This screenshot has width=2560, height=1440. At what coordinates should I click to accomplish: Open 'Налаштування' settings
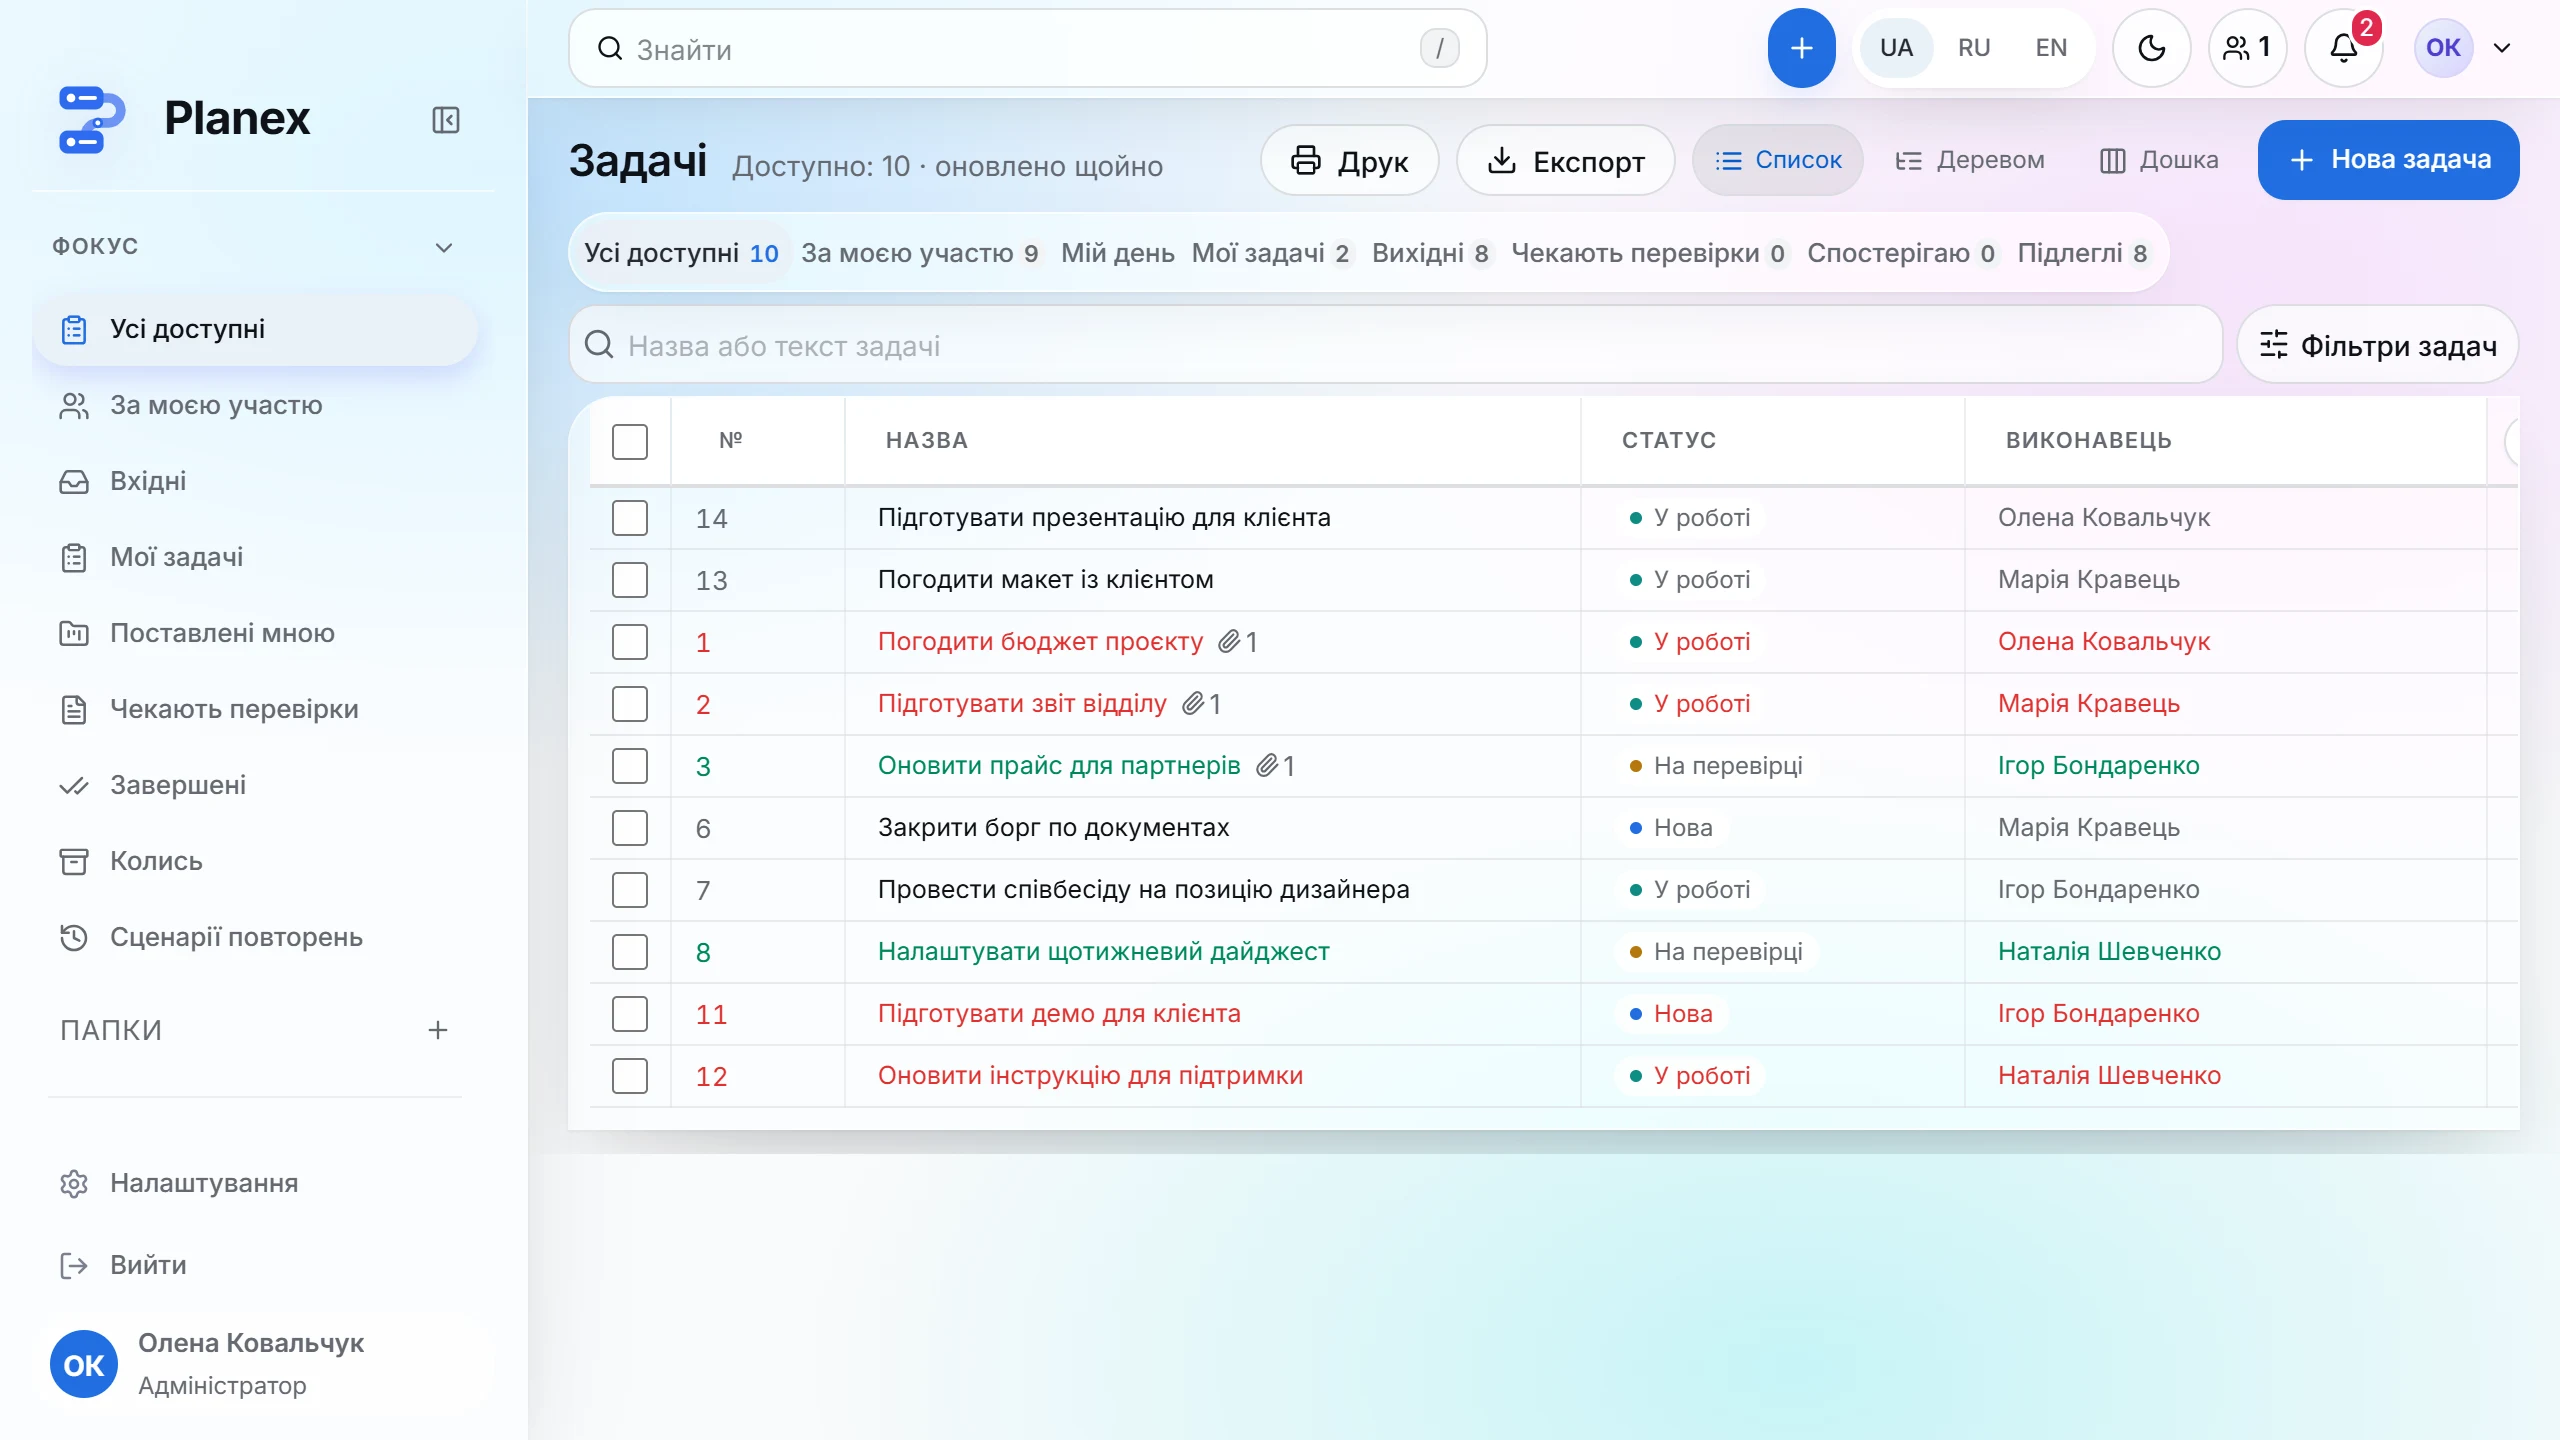[x=255, y=1183]
